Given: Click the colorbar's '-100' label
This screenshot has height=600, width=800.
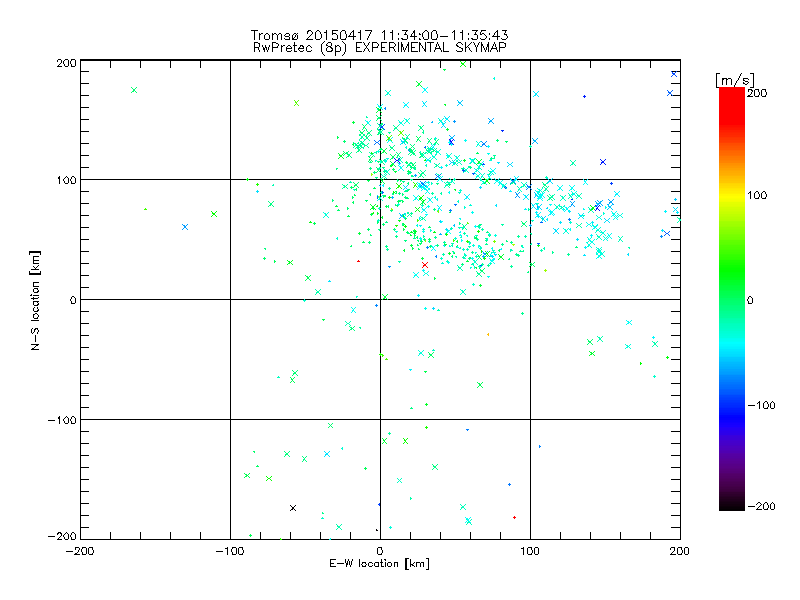Looking at the screenshot, I should pos(761,405).
